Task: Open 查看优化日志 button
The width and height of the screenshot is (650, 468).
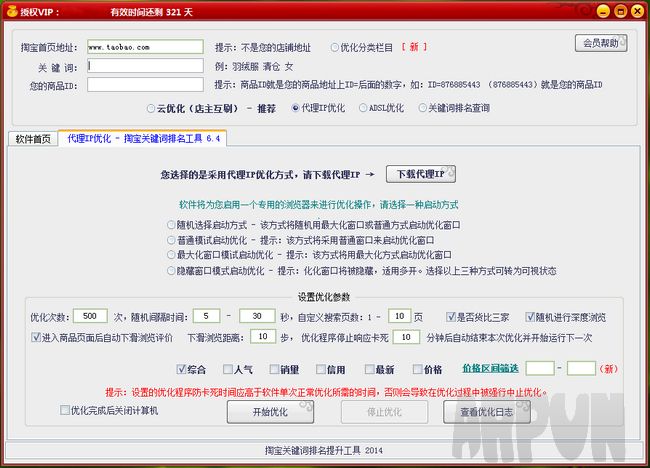Action: tap(487, 412)
